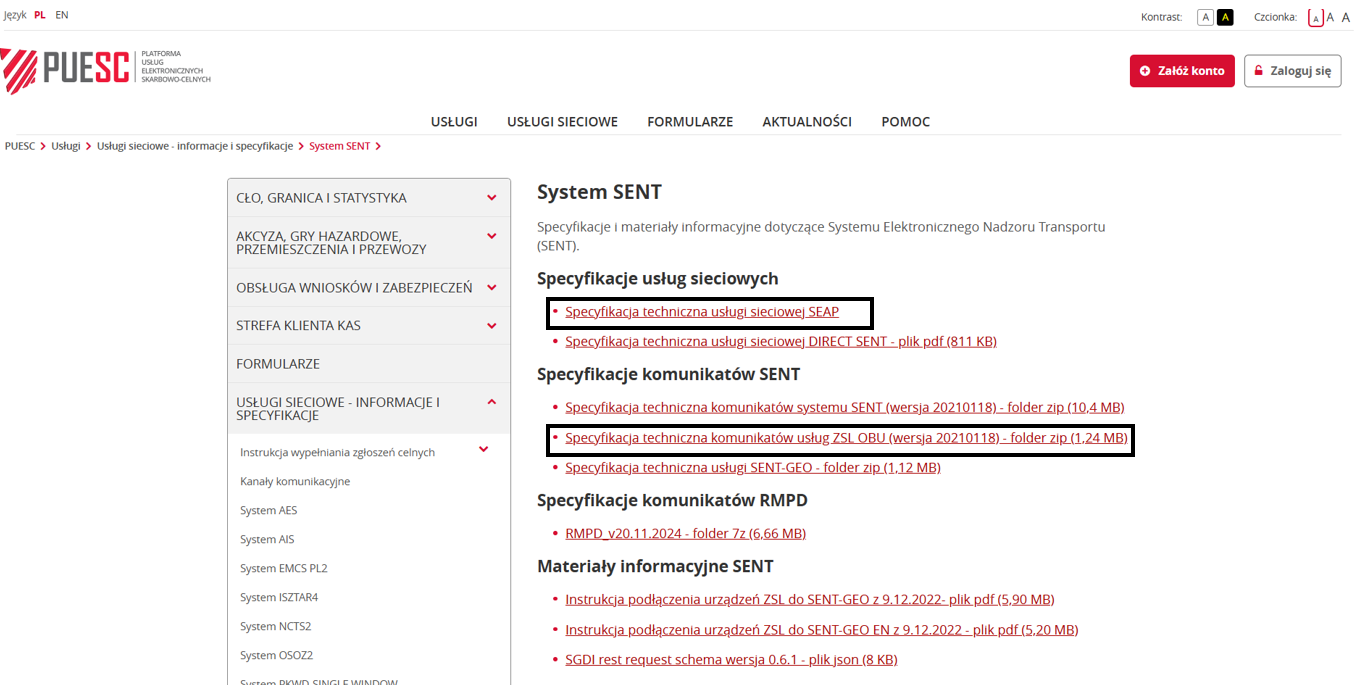
Task: Open the AKTUALNOŚCI menu item
Action: click(806, 122)
